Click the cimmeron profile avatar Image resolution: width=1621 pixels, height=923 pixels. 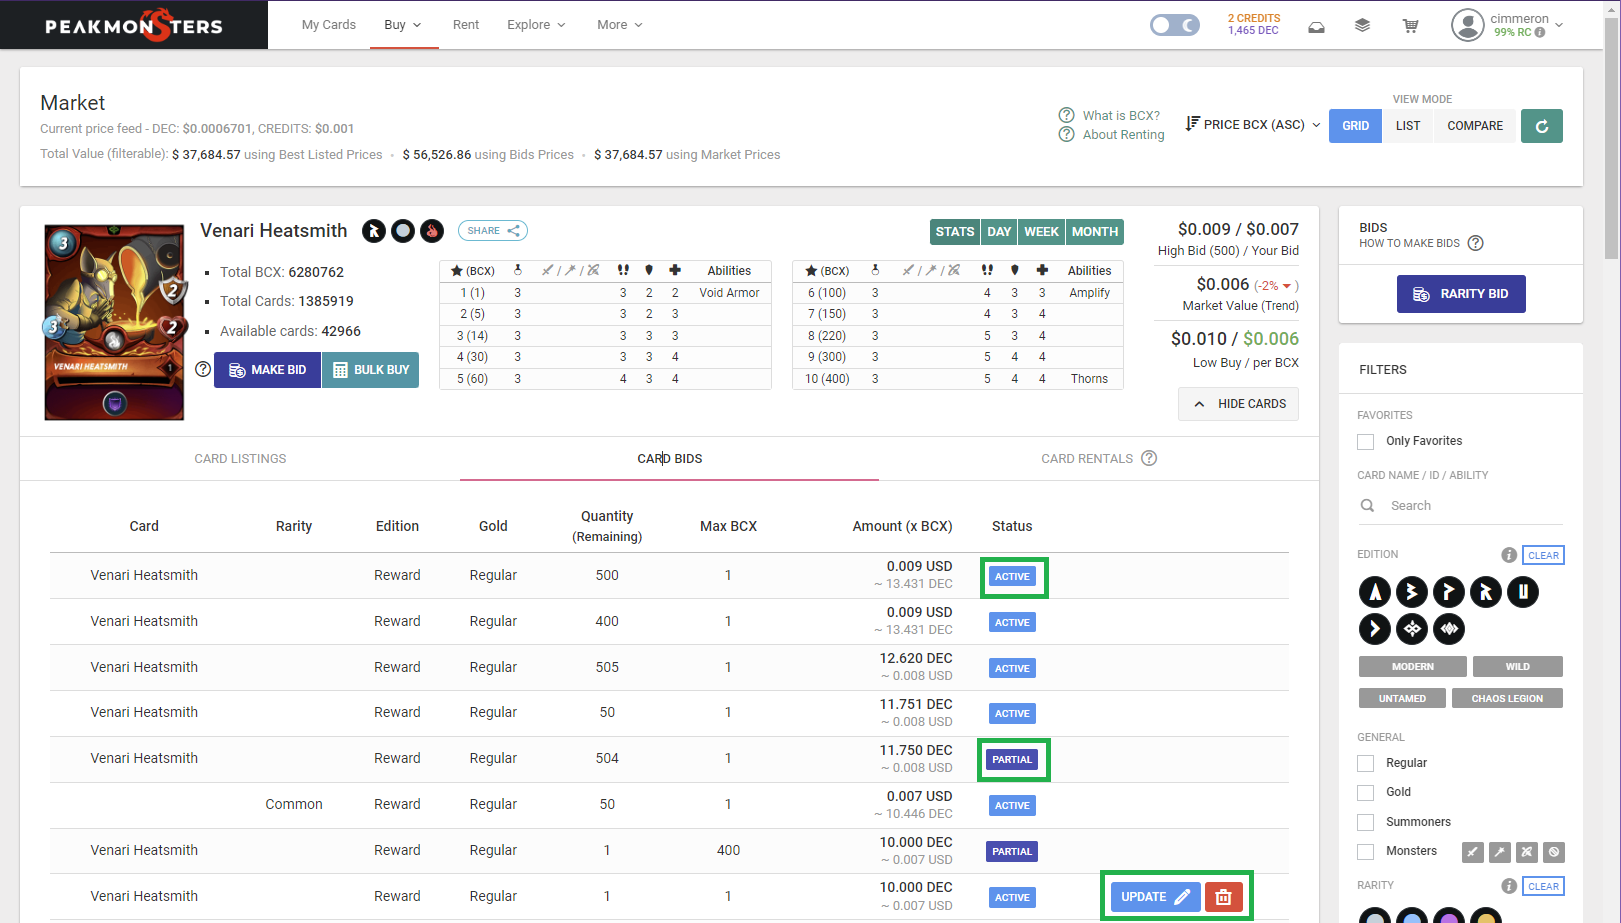1467,25
